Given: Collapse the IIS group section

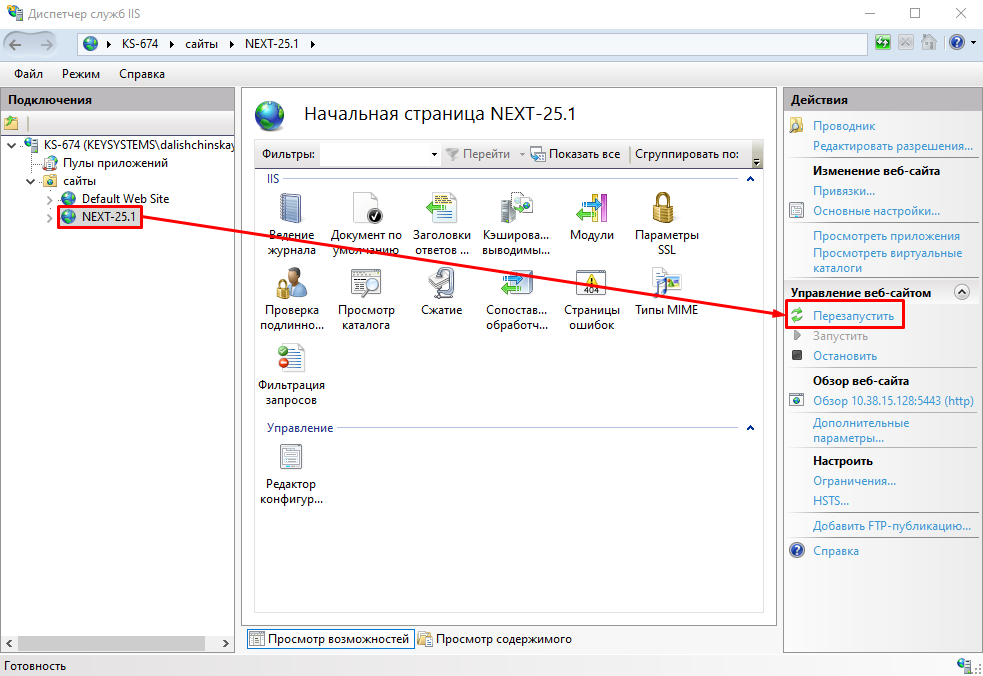Looking at the screenshot, I should [750, 179].
